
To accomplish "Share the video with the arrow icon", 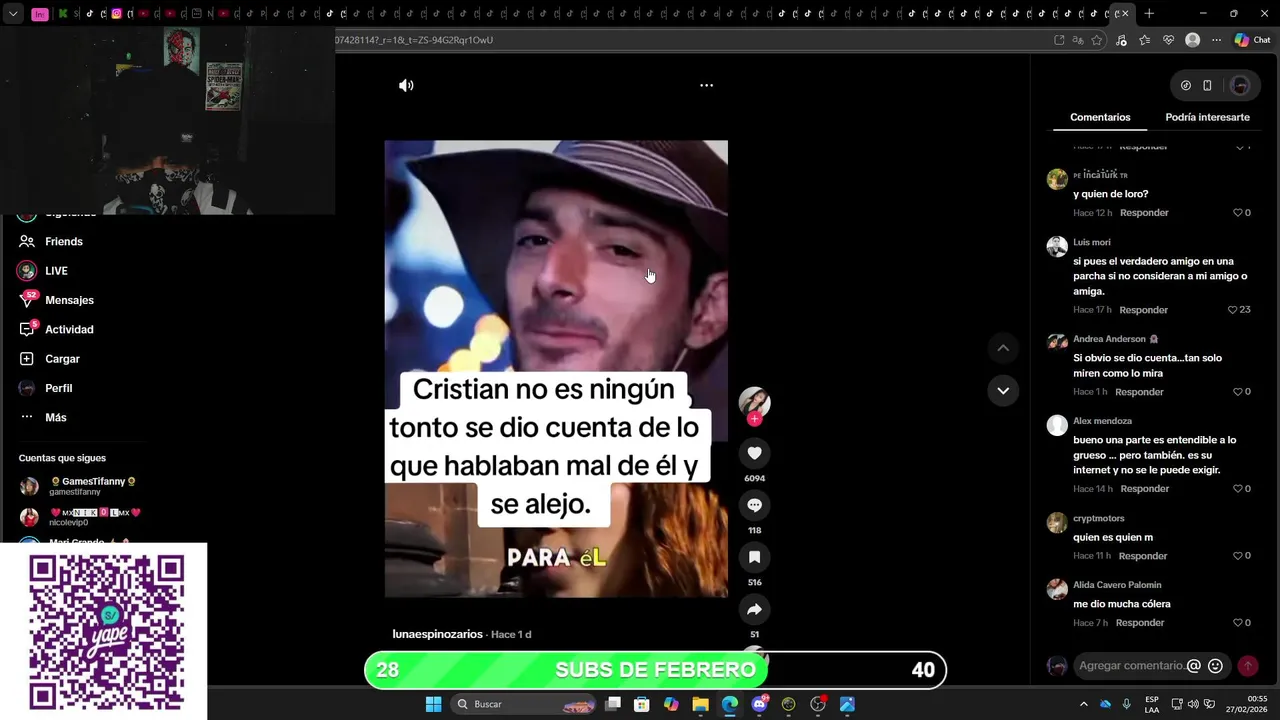I will click(754, 609).
